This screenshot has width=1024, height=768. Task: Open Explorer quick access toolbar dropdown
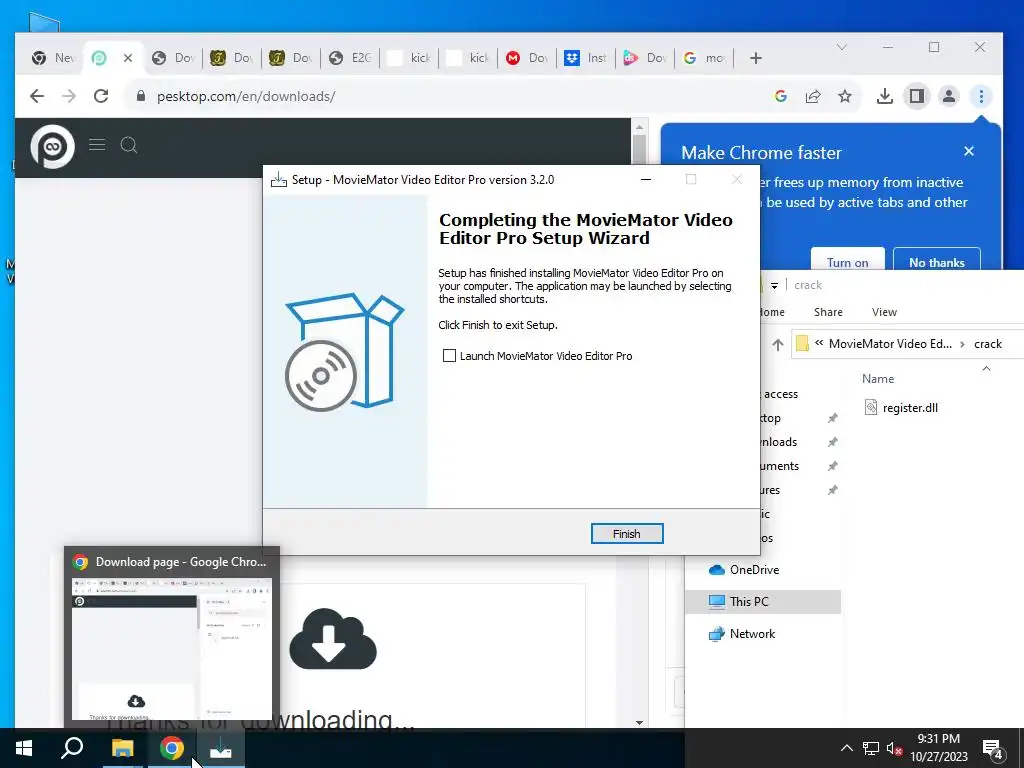tap(774, 285)
